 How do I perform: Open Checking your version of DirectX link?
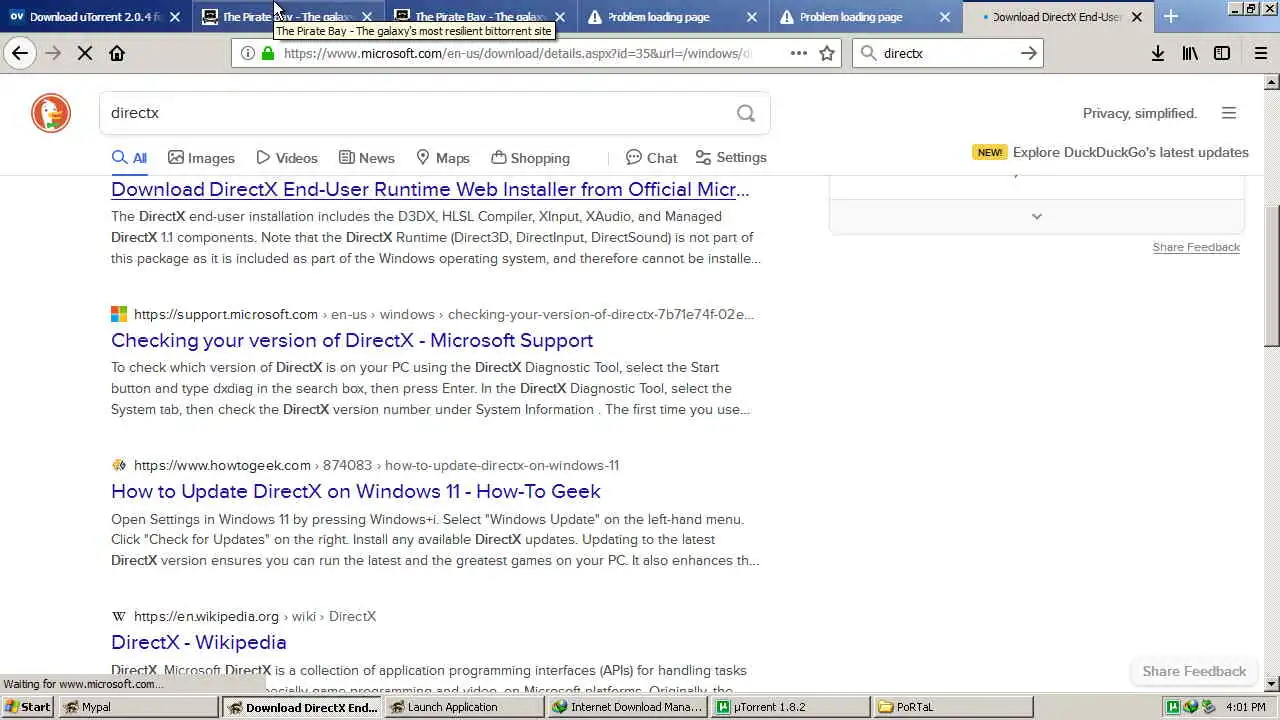pos(352,340)
